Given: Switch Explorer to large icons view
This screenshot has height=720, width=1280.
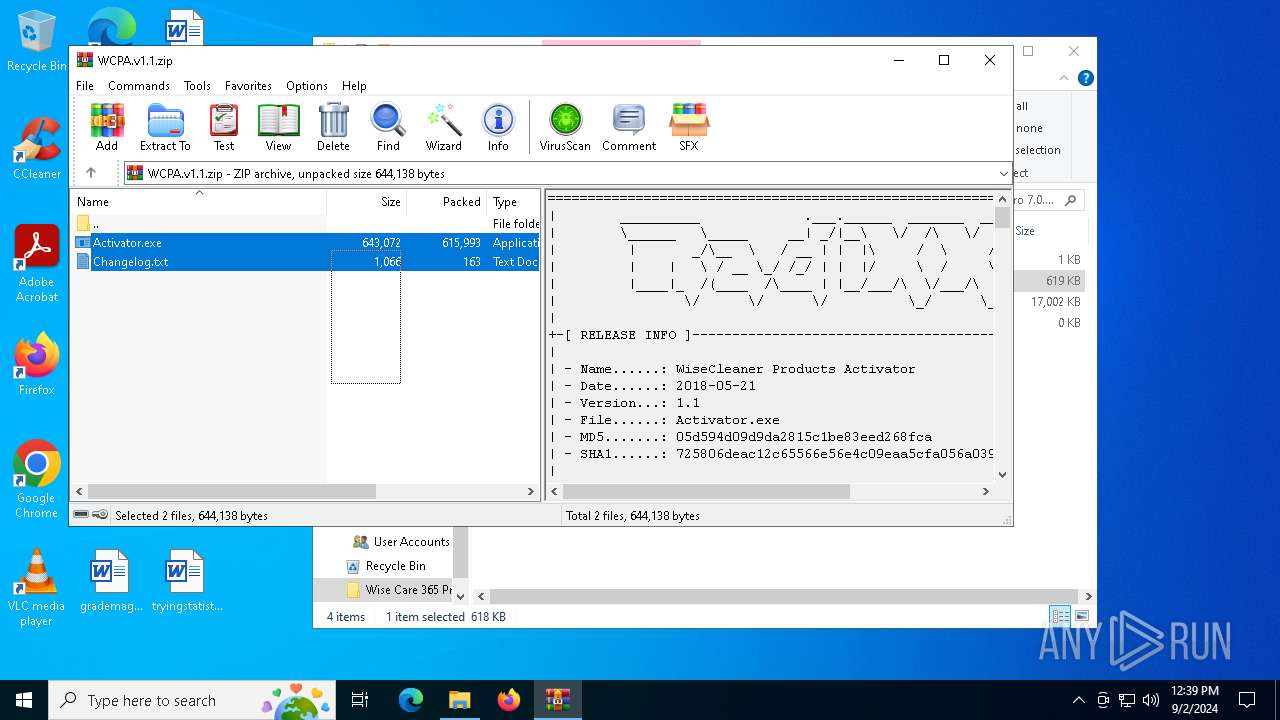Looking at the screenshot, I should (1081, 616).
